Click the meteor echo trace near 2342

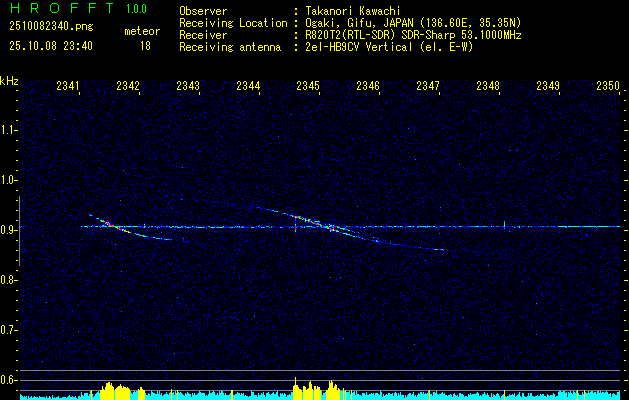[130, 227]
